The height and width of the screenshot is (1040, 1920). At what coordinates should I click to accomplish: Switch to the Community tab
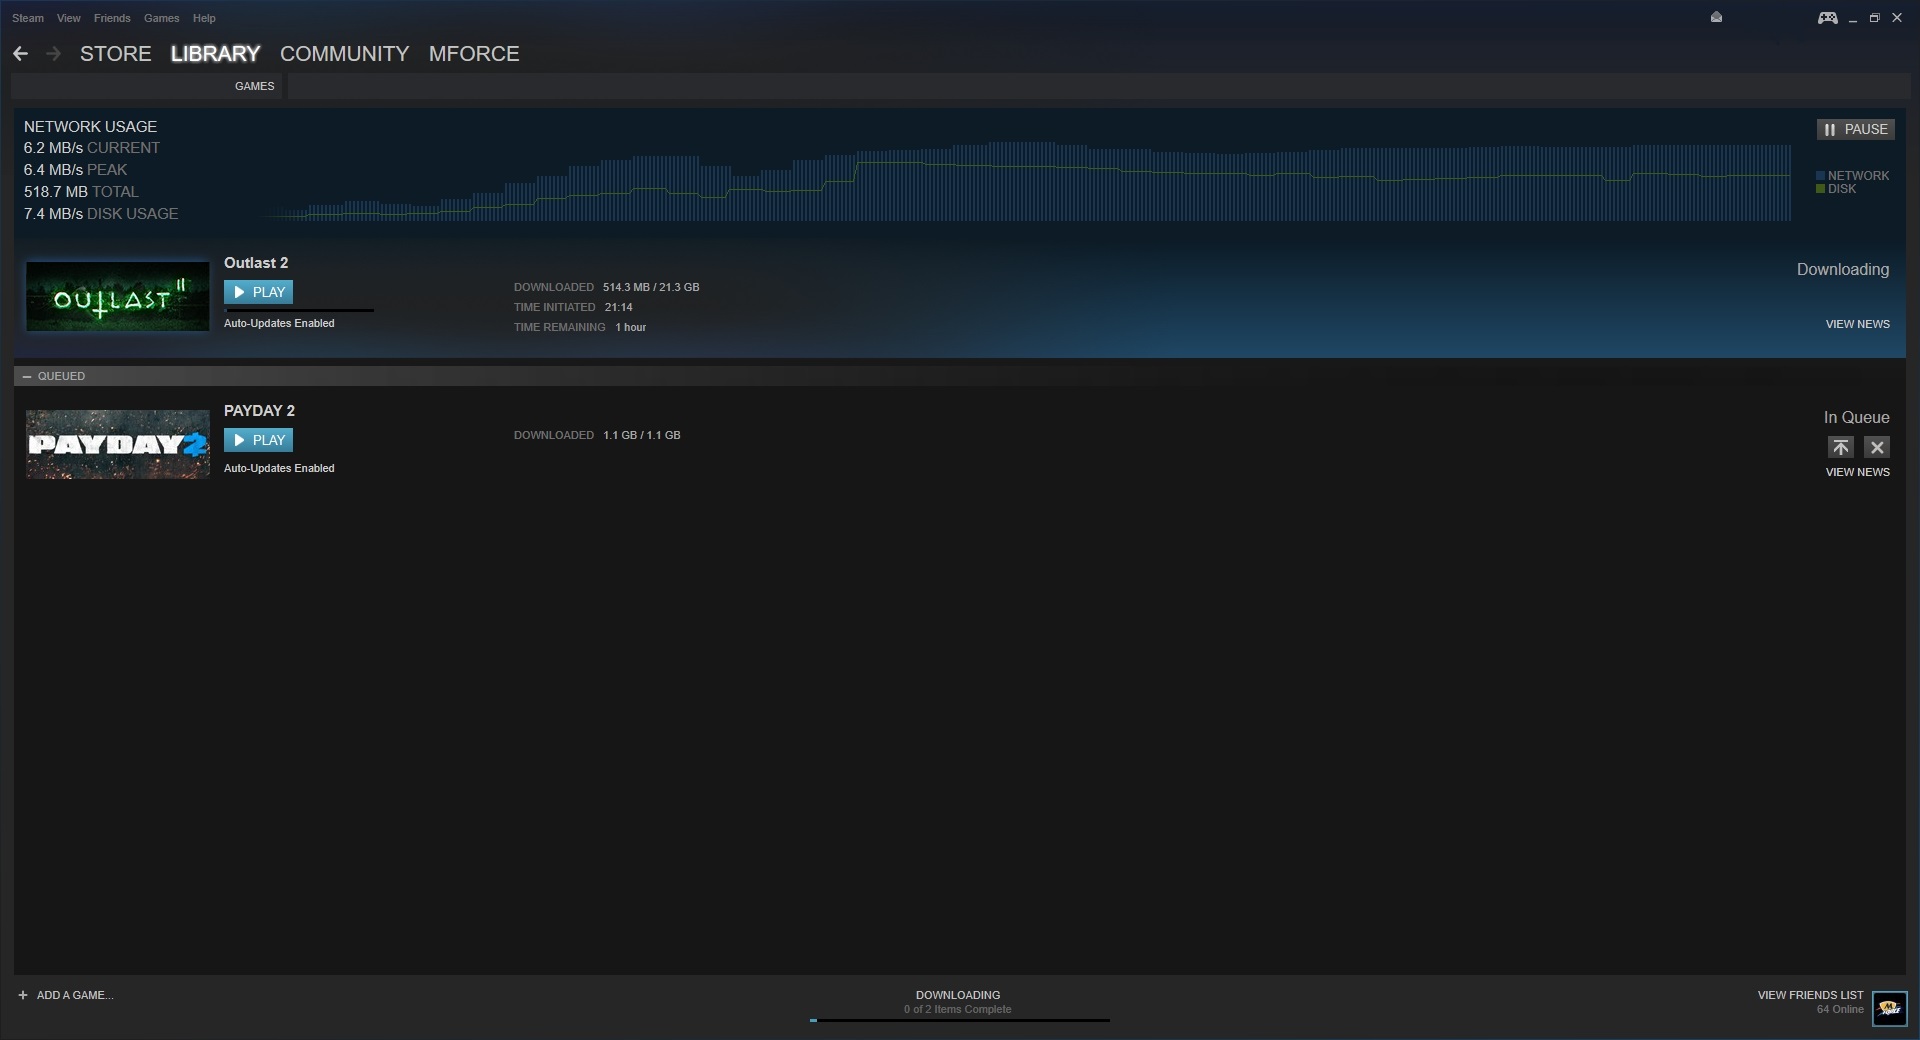[344, 54]
